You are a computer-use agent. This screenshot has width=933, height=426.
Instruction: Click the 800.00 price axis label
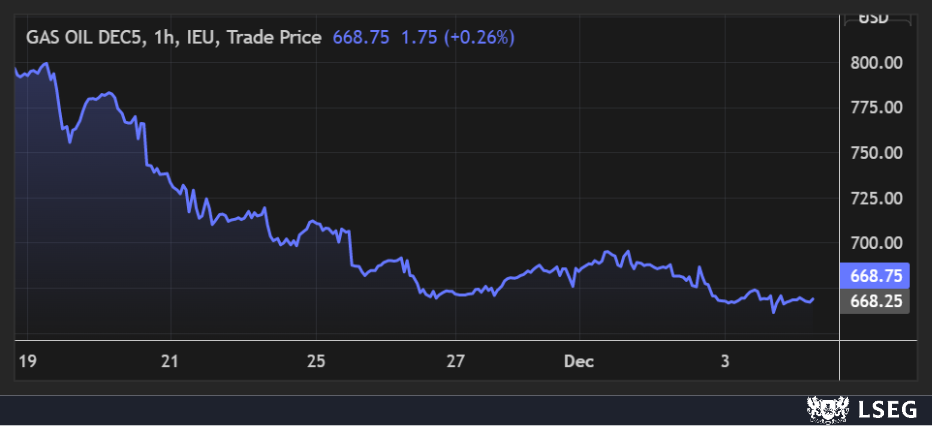pyautogui.click(x=876, y=63)
